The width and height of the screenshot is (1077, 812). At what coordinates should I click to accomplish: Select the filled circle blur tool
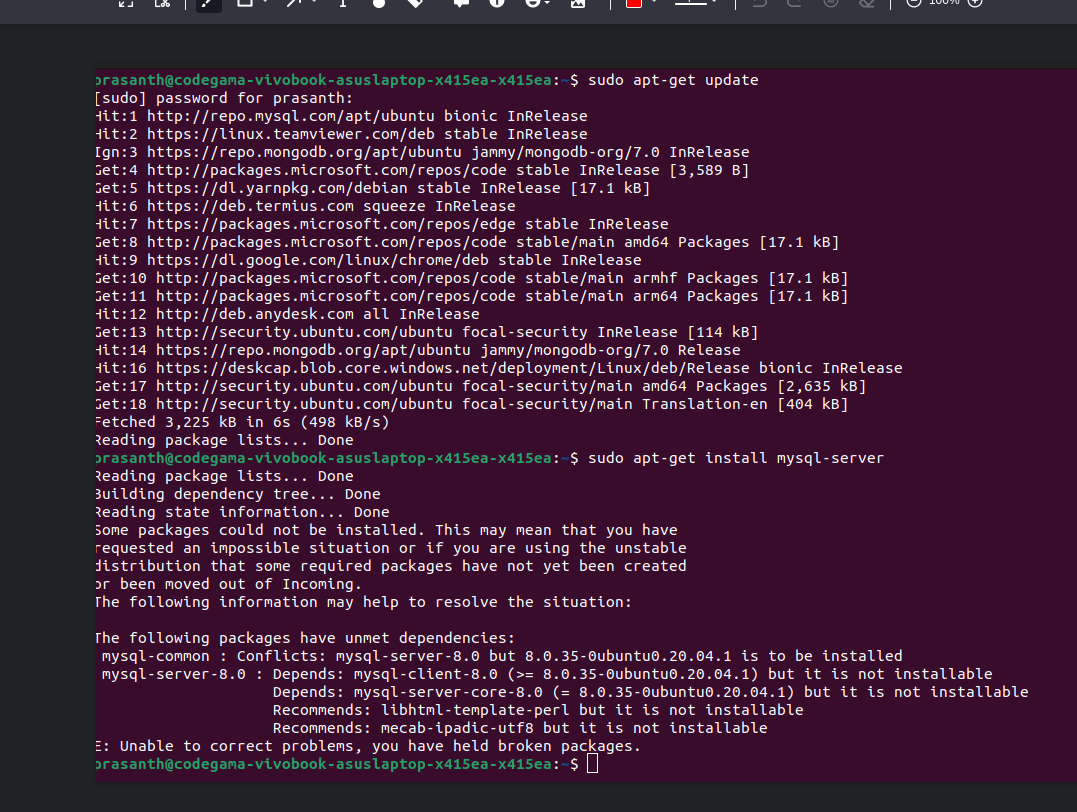(379, 4)
